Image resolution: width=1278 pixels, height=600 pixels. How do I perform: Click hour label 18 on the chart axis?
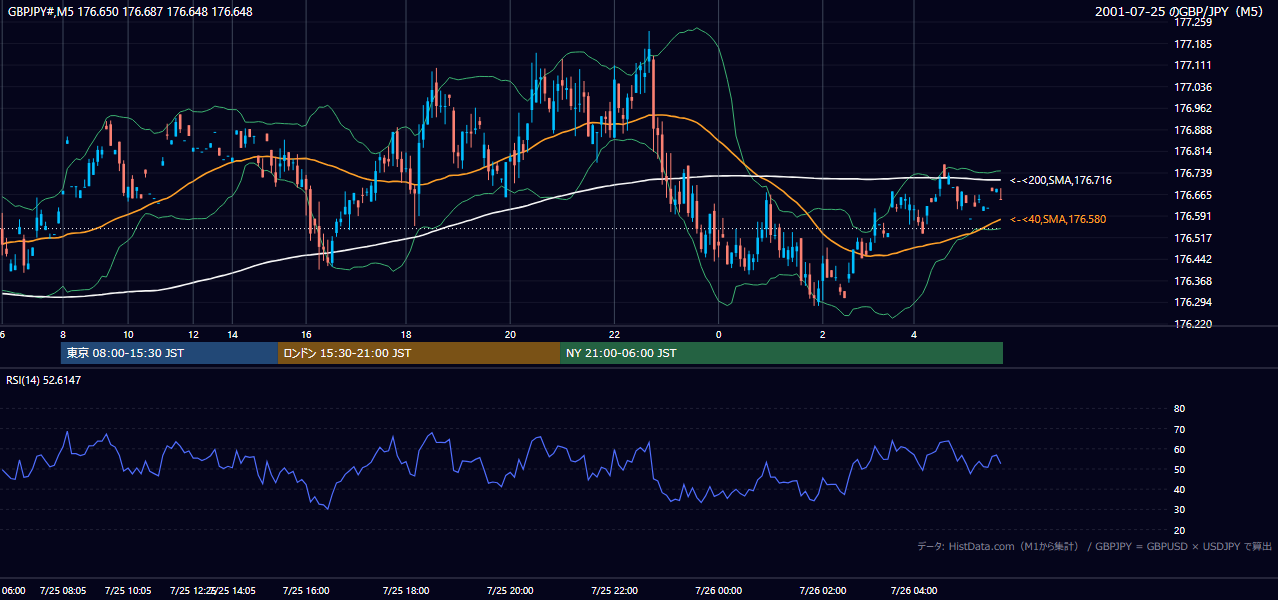coord(406,334)
